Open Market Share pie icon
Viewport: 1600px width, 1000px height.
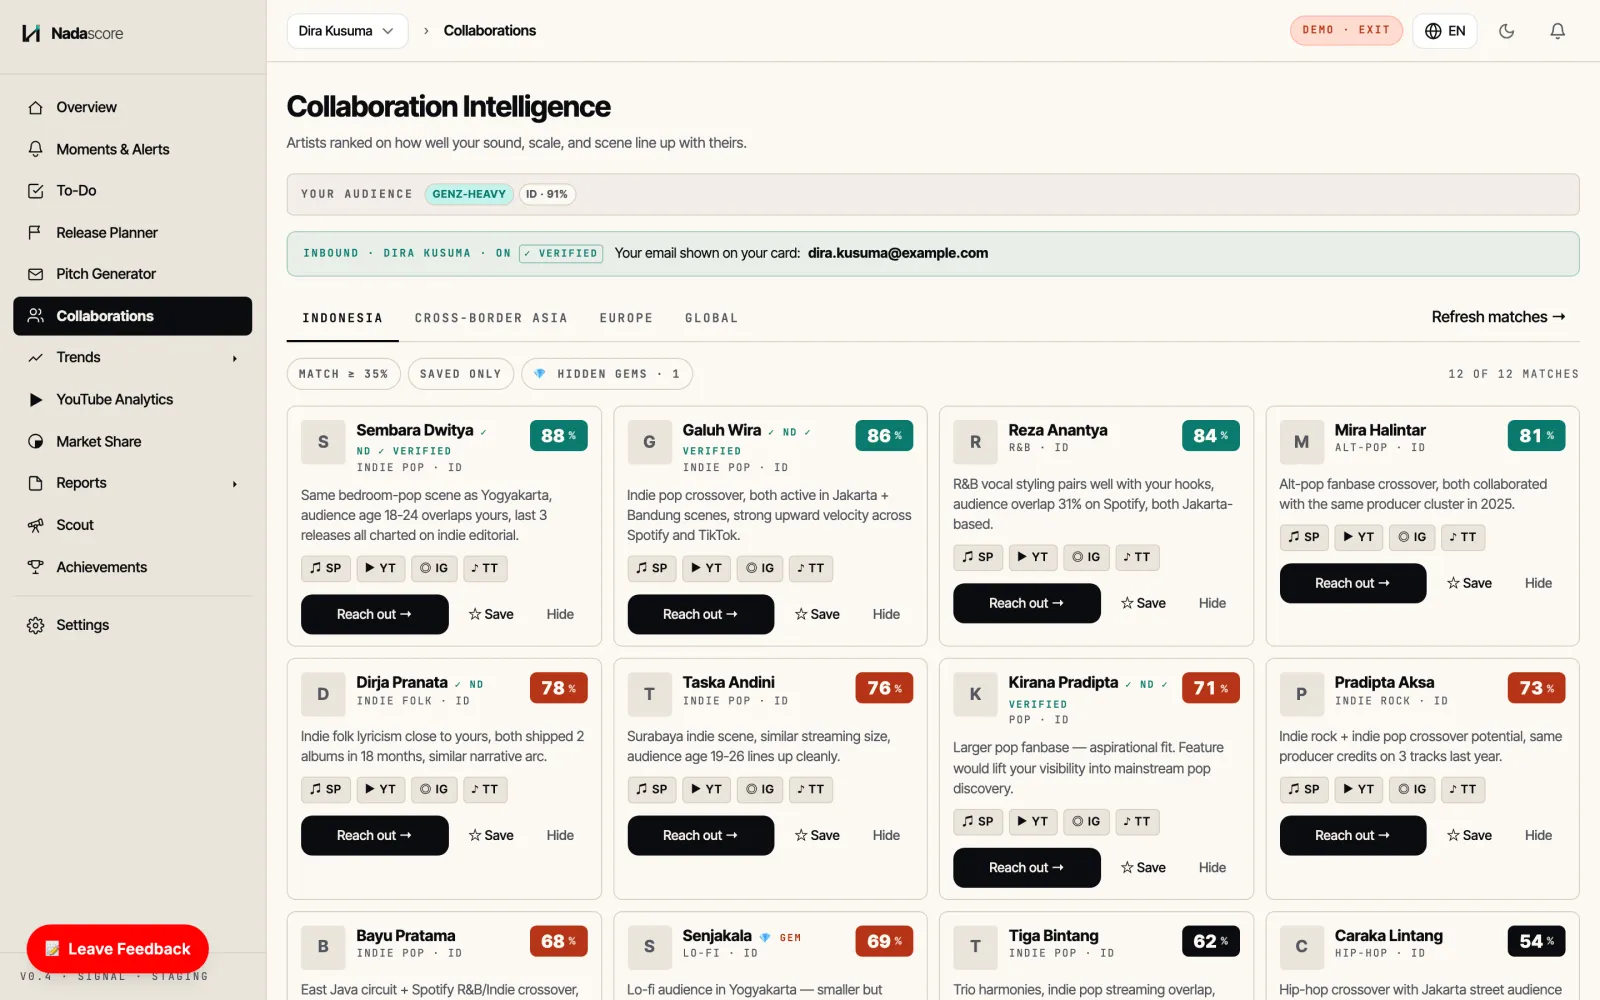click(36, 441)
